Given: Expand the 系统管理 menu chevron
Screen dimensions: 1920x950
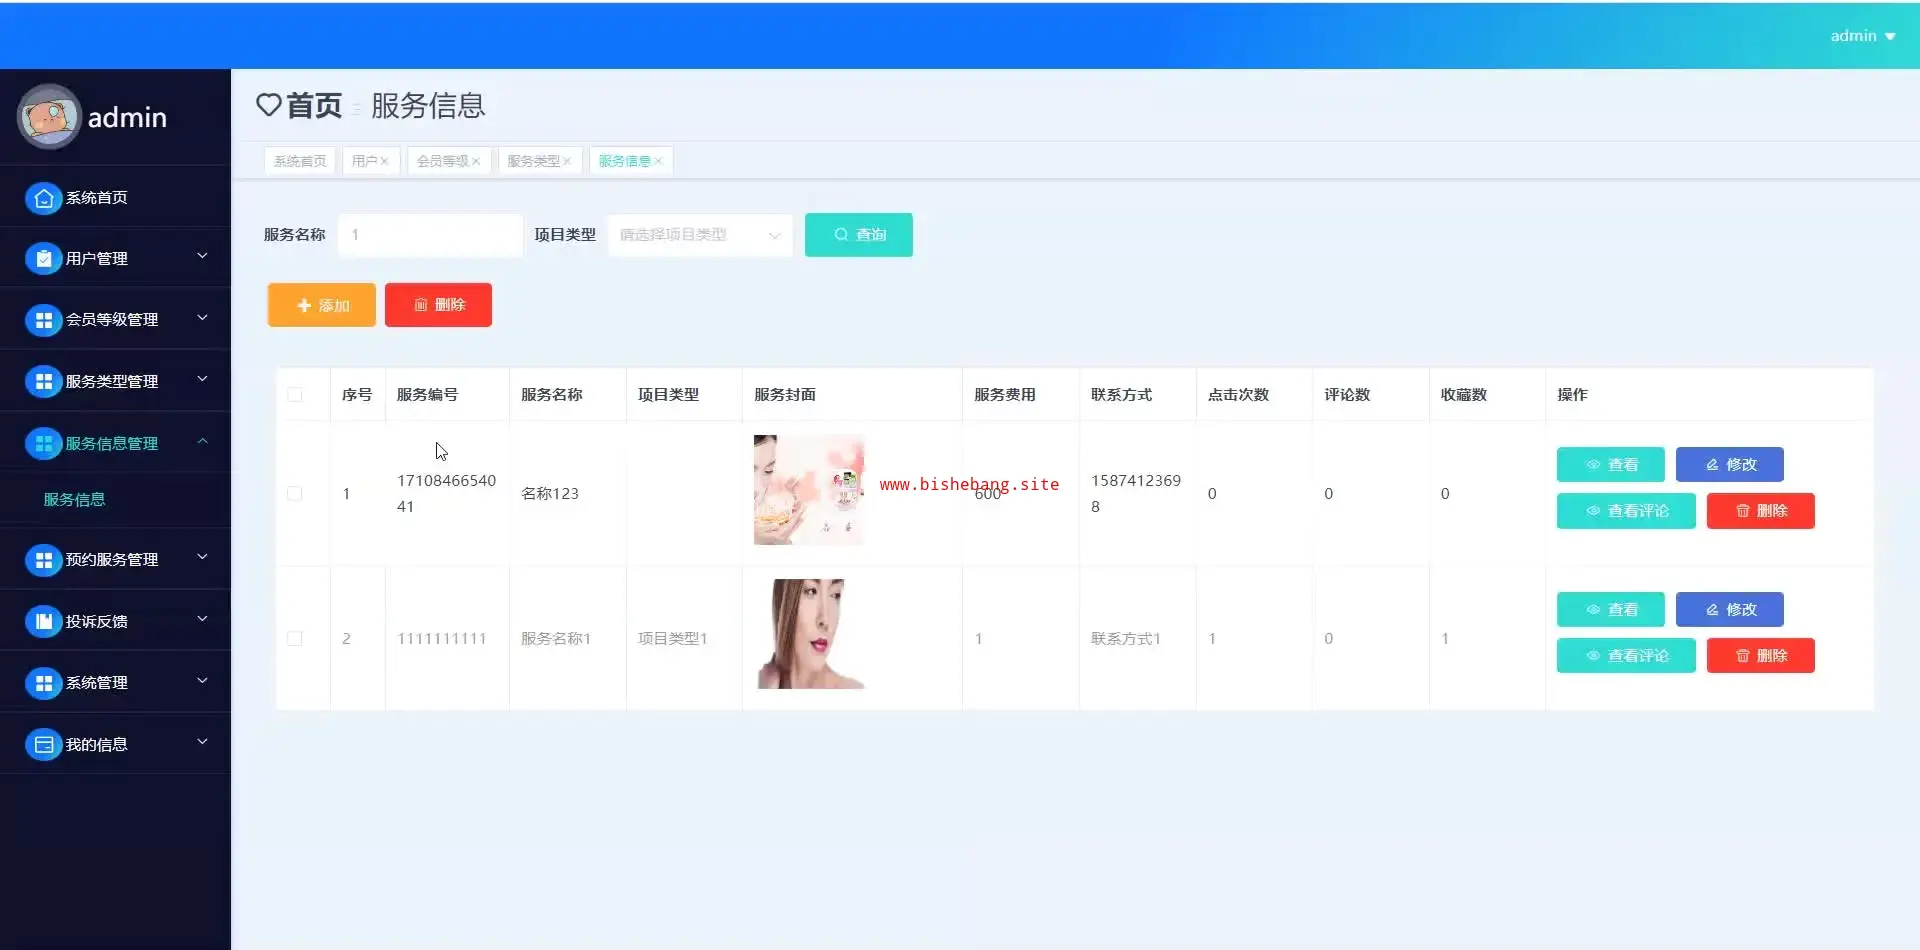Looking at the screenshot, I should pyautogui.click(x=202, y=681).
